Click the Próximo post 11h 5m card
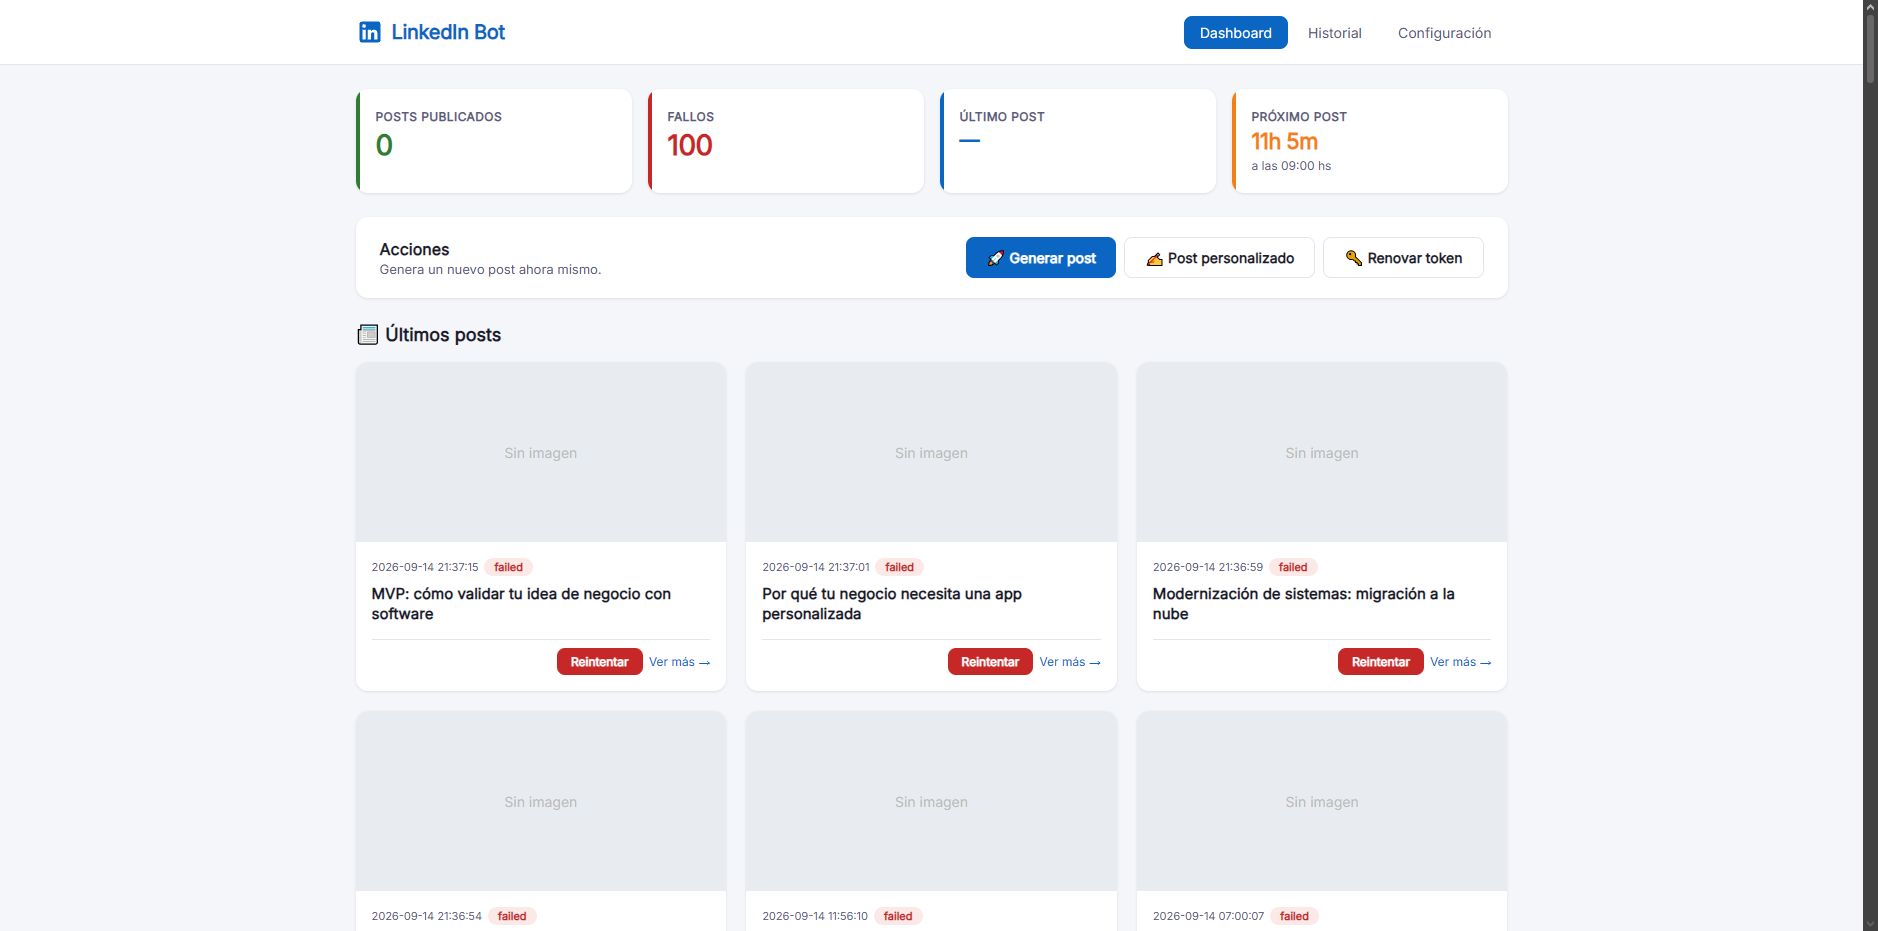This screenshot has width=1878, height=931. coord(1370,141)
